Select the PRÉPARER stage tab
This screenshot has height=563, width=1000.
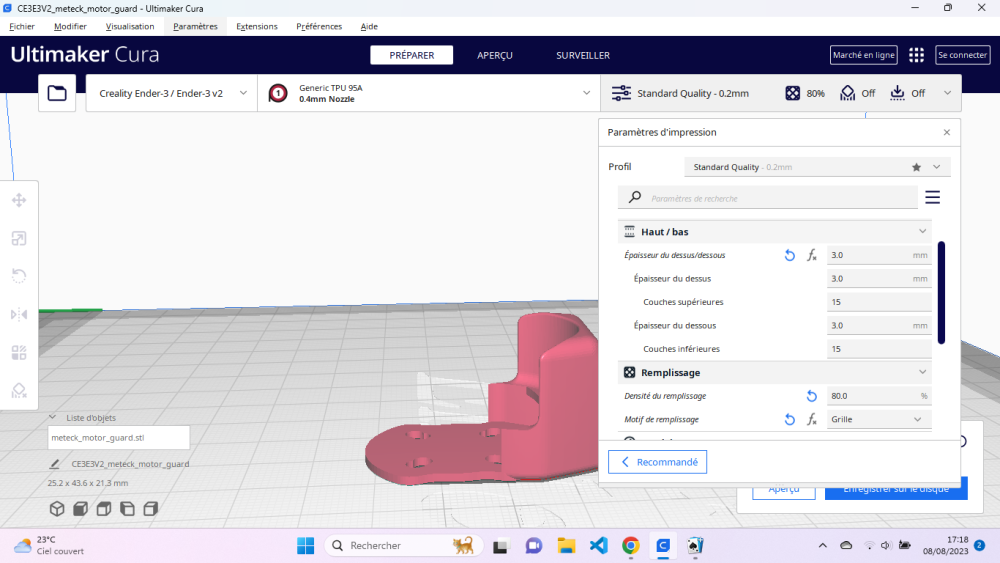tap(411, 55)
